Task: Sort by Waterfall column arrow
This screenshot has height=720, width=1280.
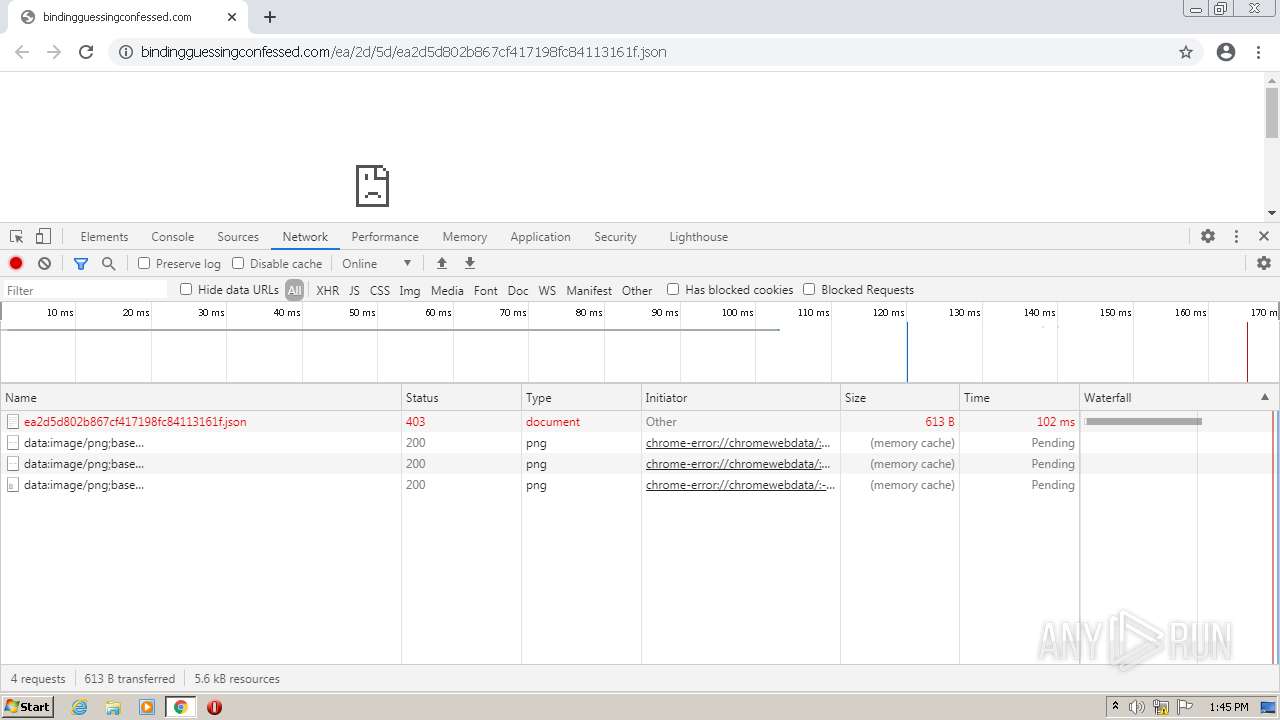Action: [1265, 397]
